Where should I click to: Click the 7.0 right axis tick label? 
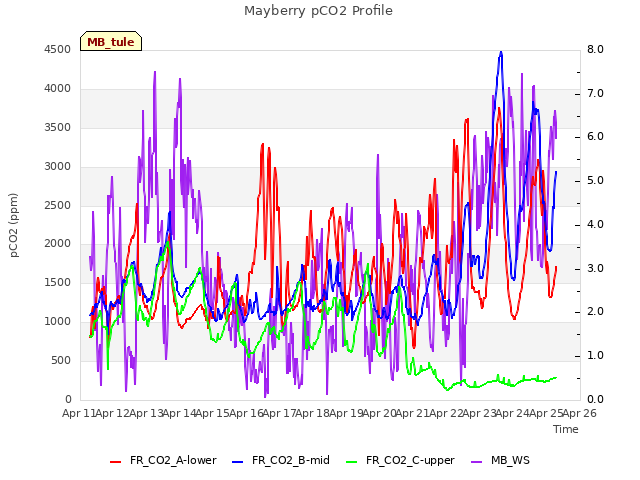coord(595,93)
